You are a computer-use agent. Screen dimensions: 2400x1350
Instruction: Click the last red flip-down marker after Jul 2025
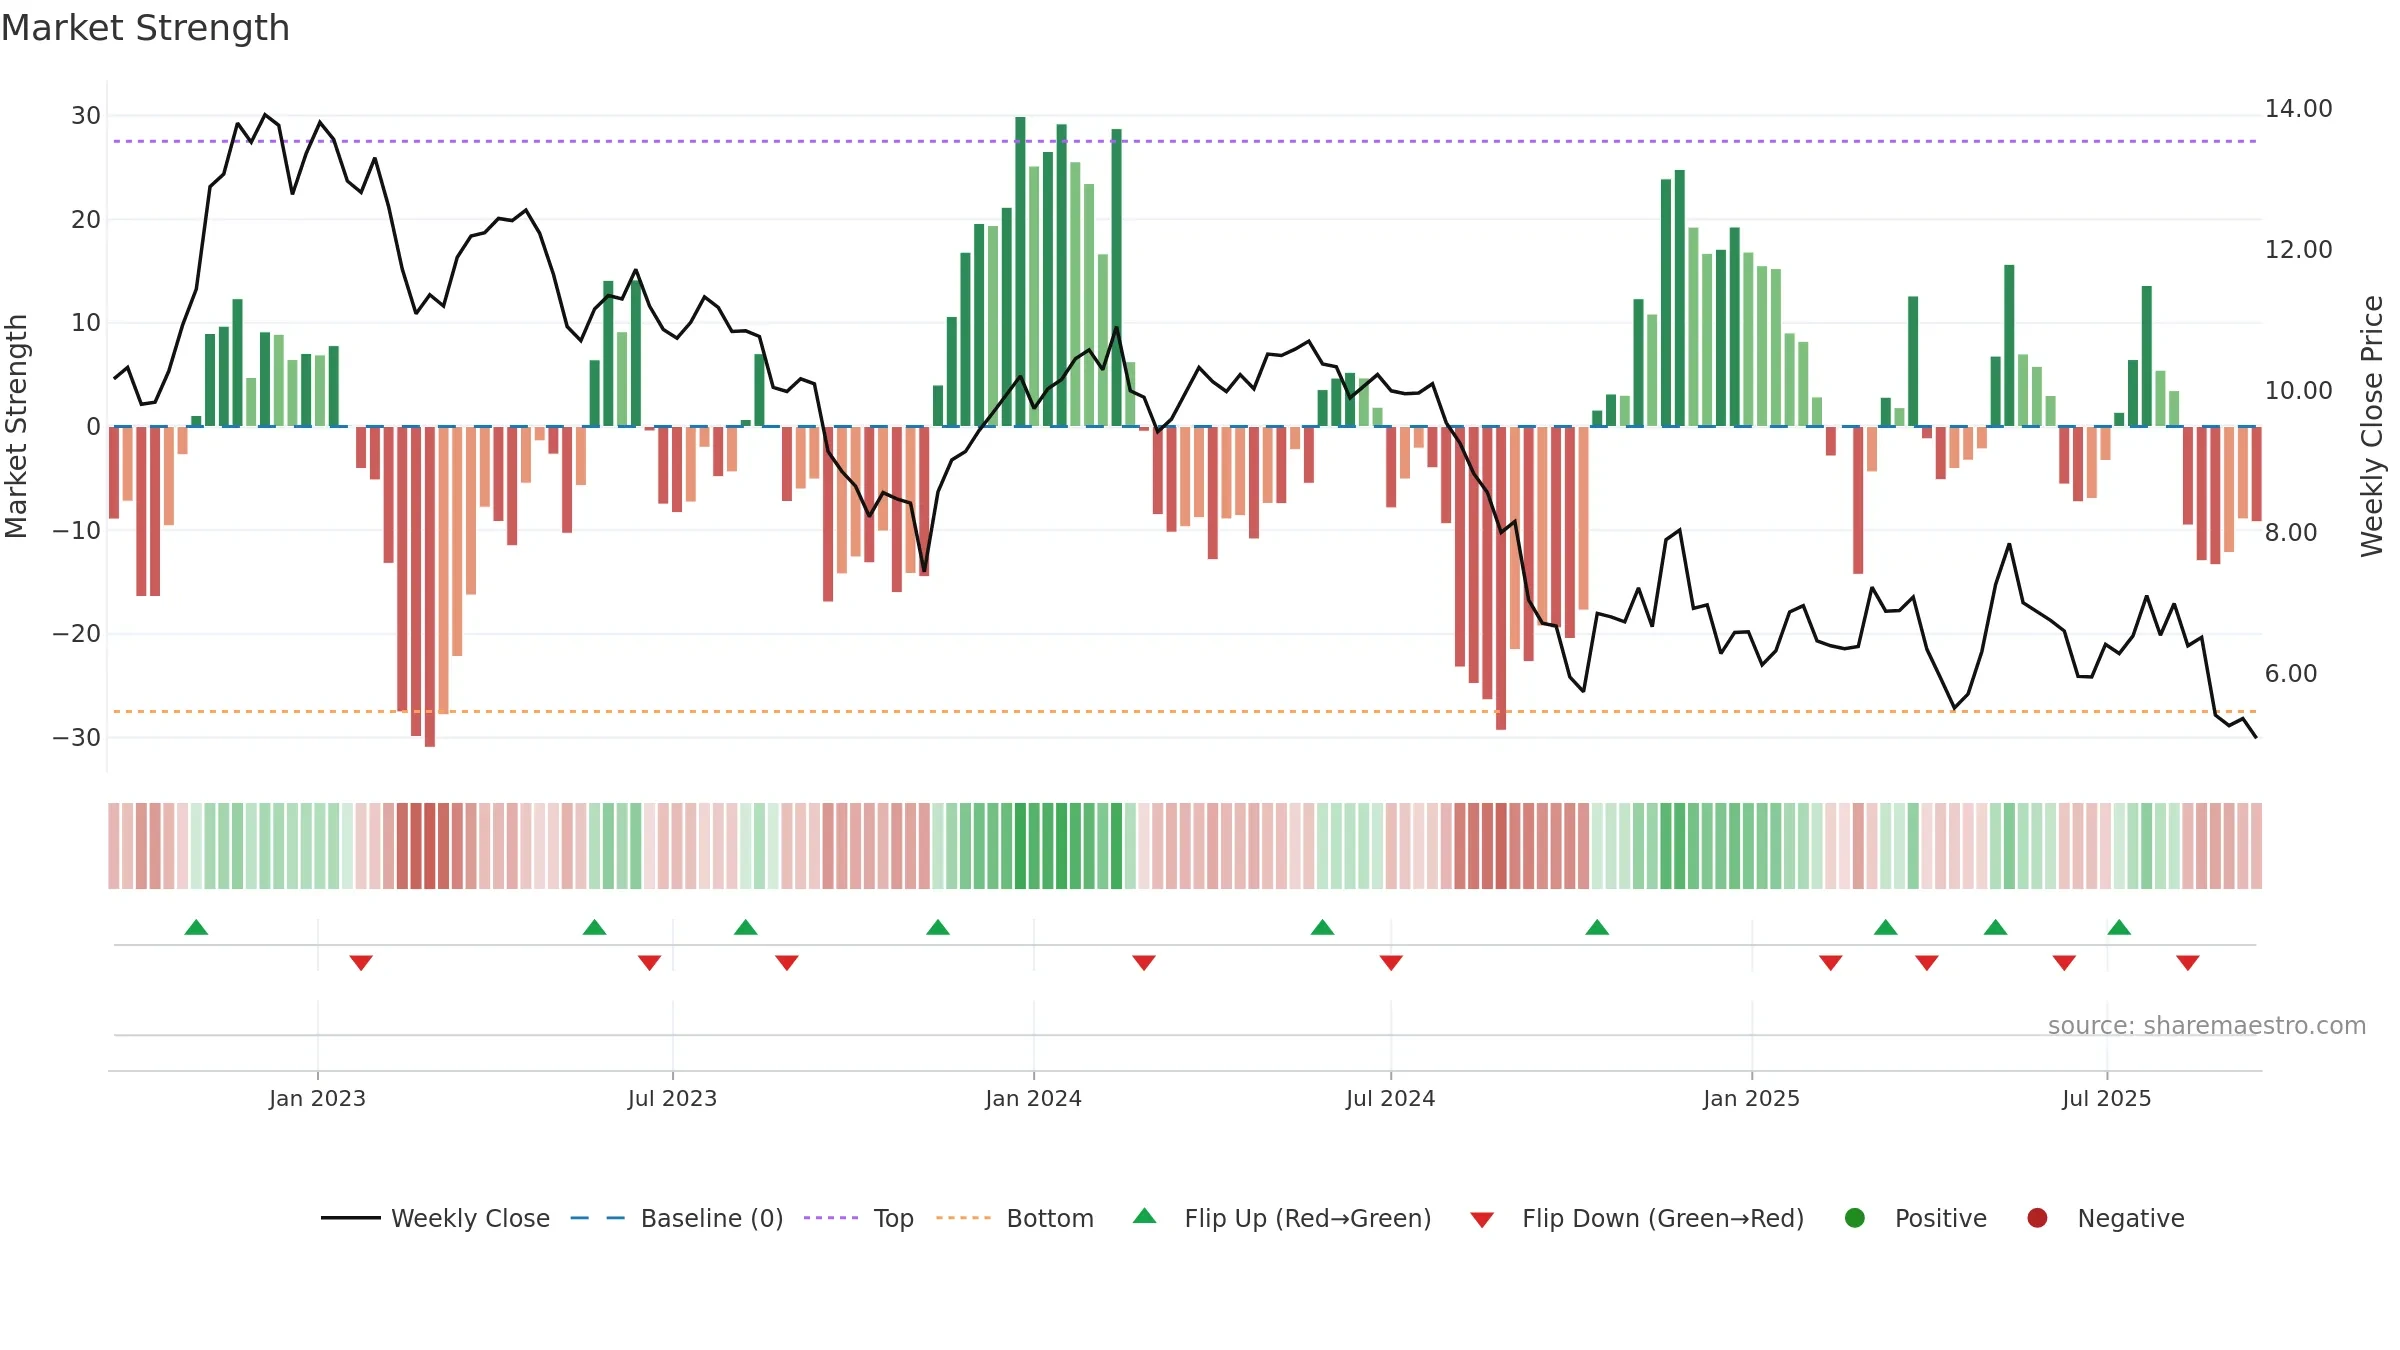(x=2188, y=963)
